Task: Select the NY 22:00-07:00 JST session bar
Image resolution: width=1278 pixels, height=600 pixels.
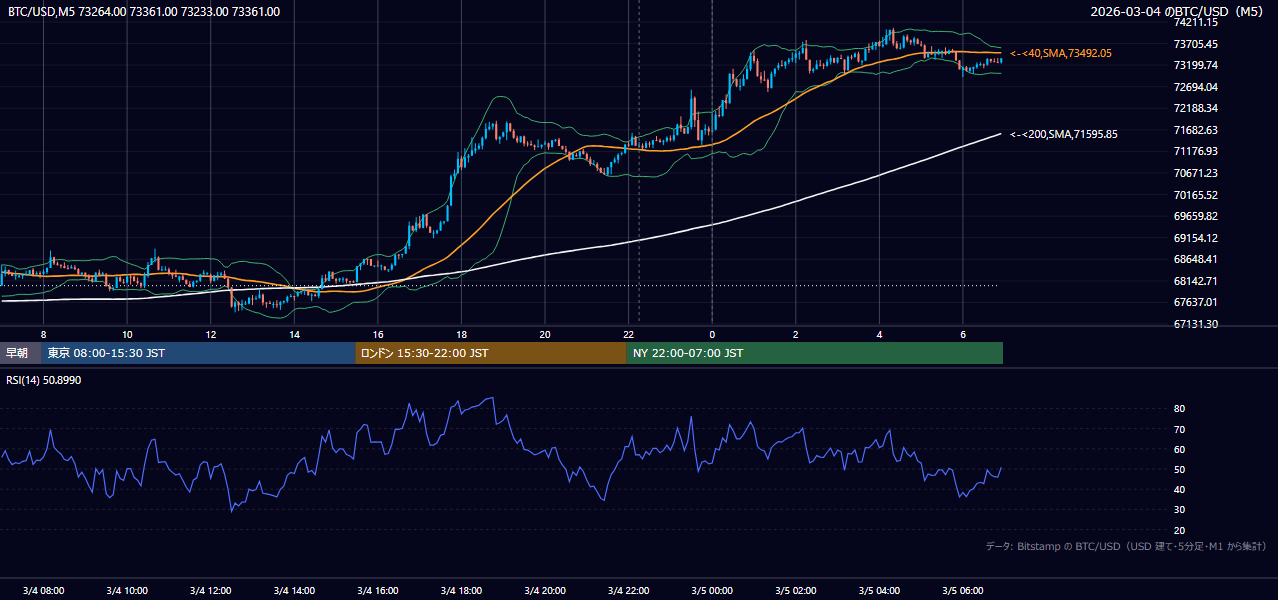Action: (815, 353)
